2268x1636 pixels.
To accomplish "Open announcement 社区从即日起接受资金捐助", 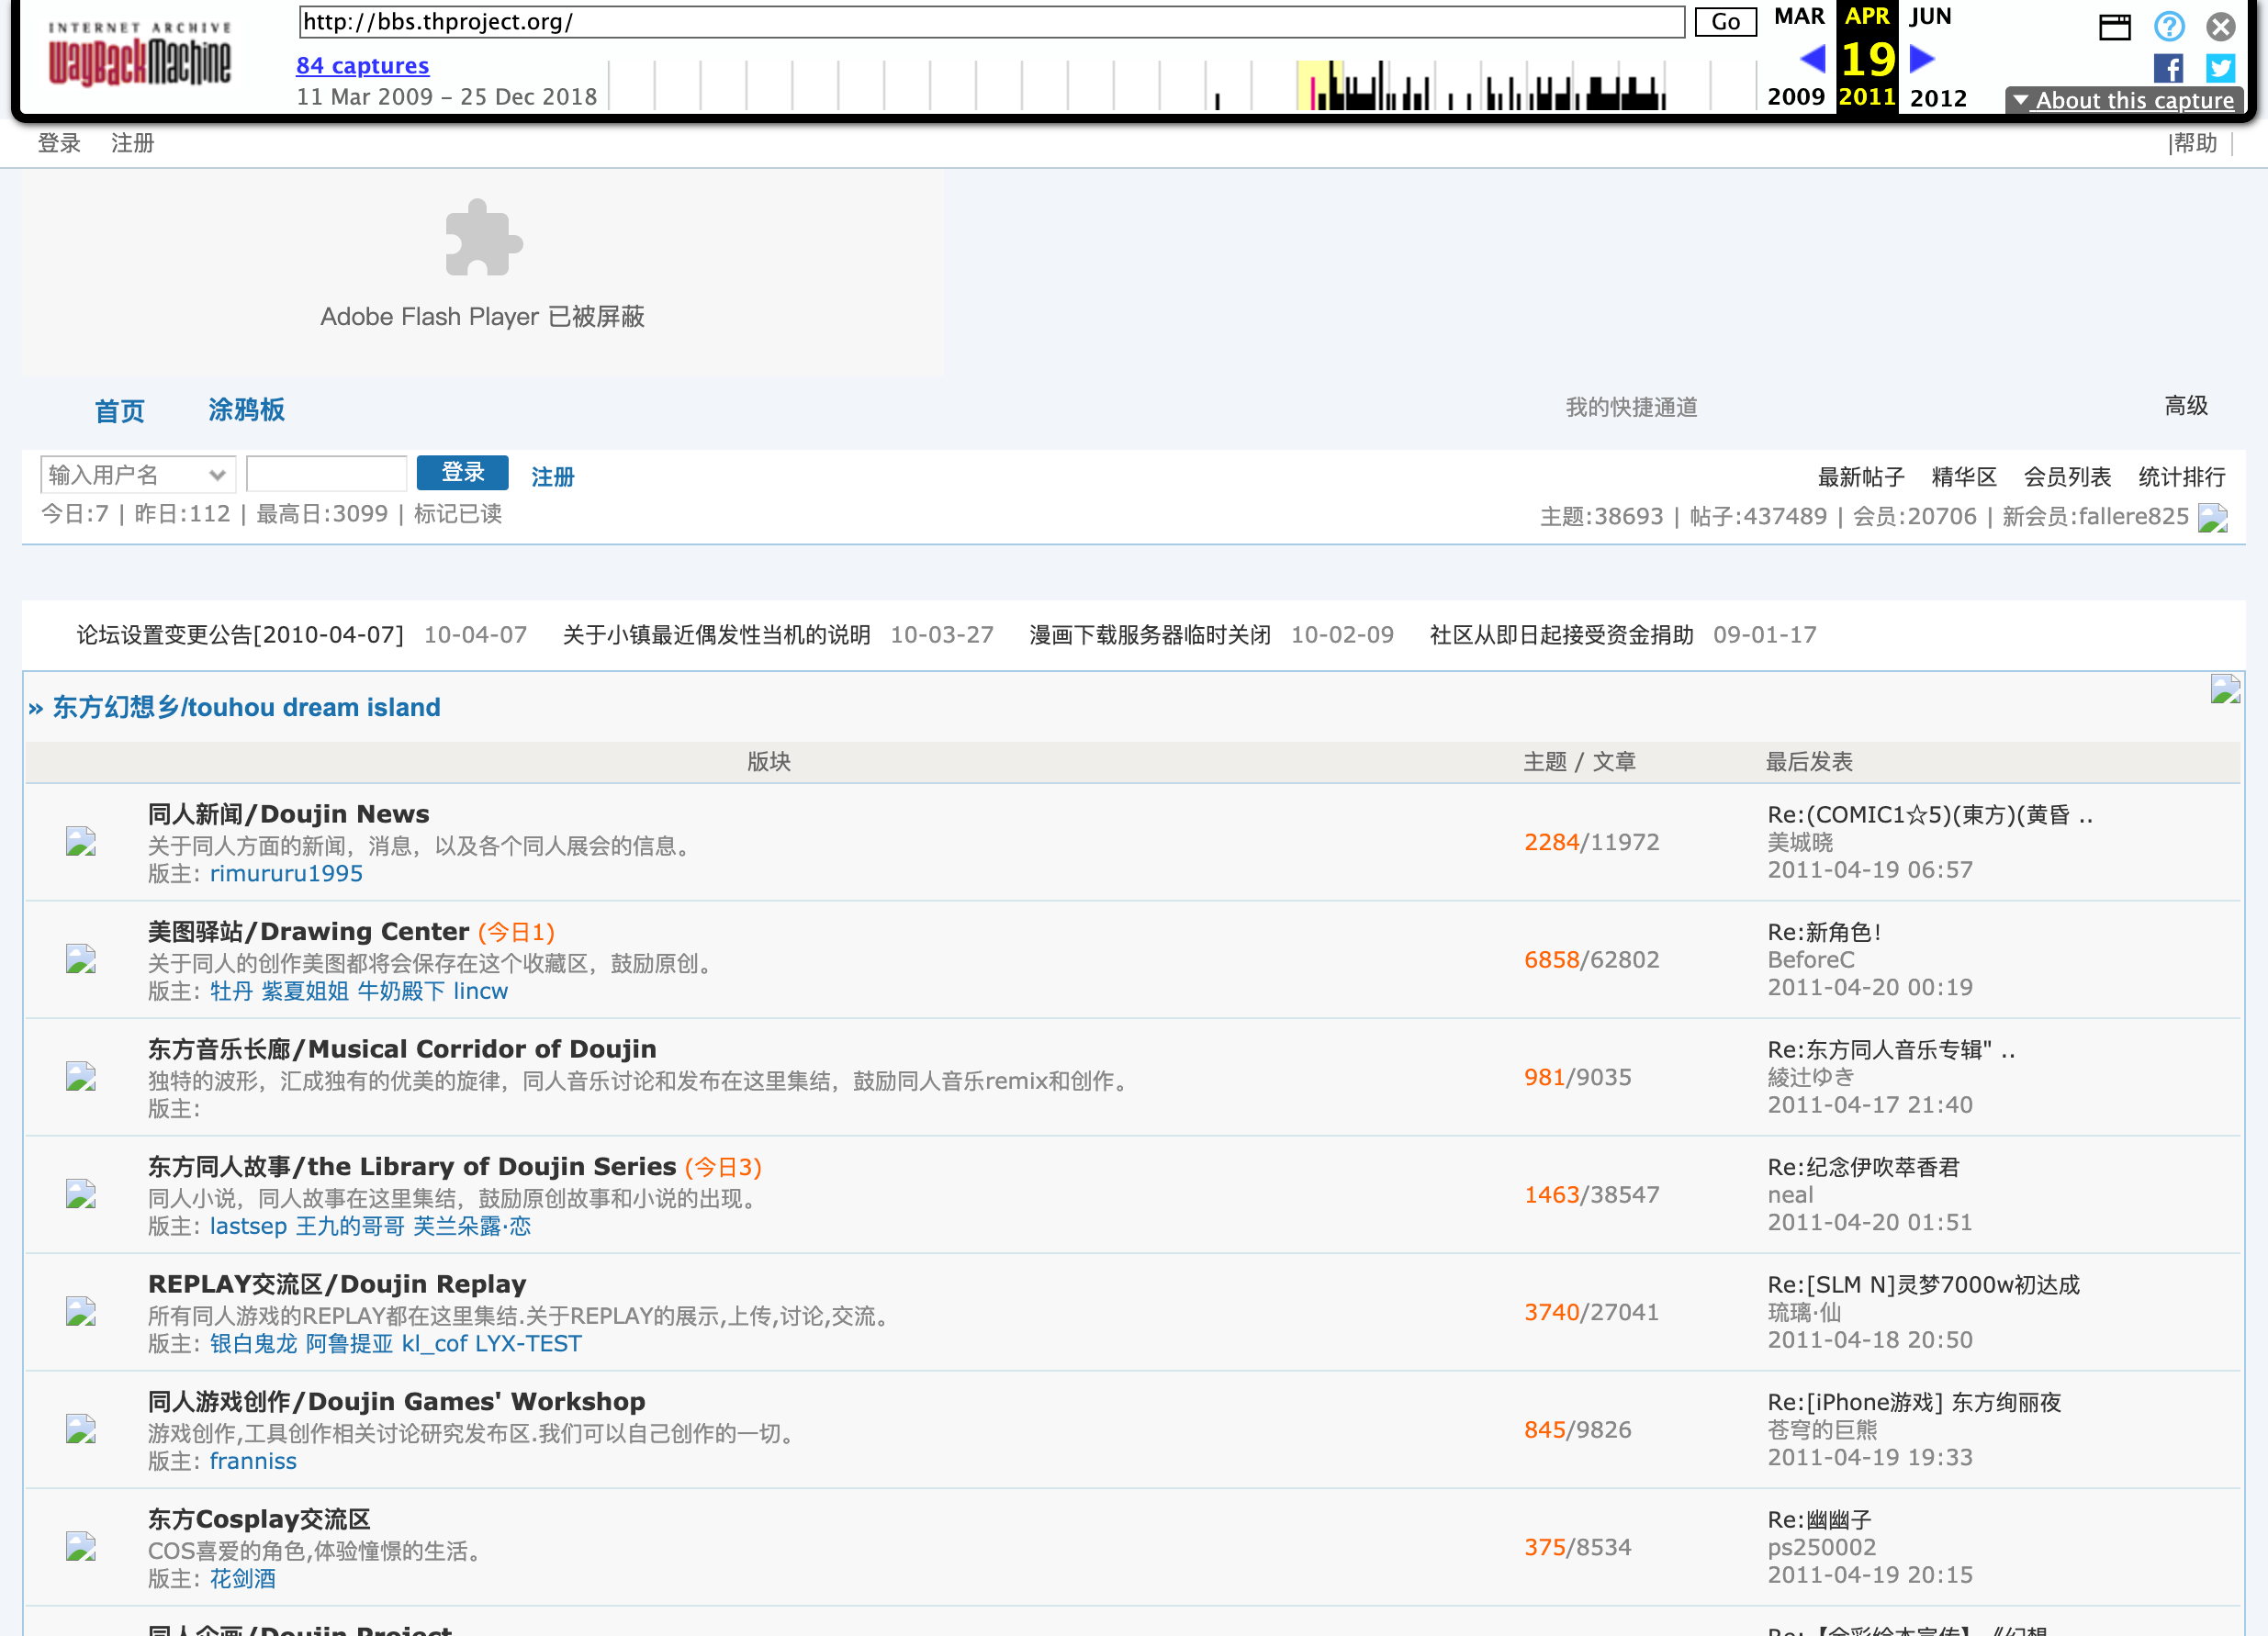I will click(x=1561, y=635).
